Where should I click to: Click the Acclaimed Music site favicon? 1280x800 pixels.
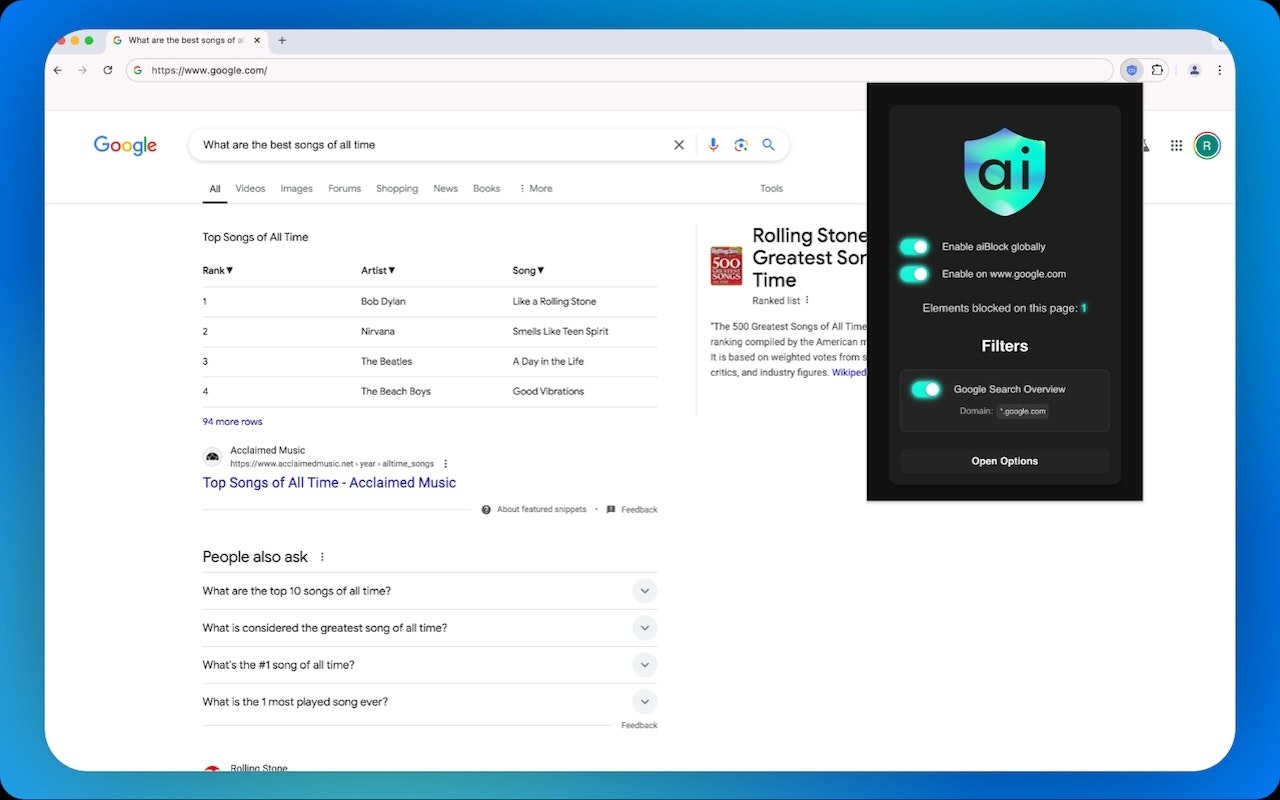pos(213,457)
